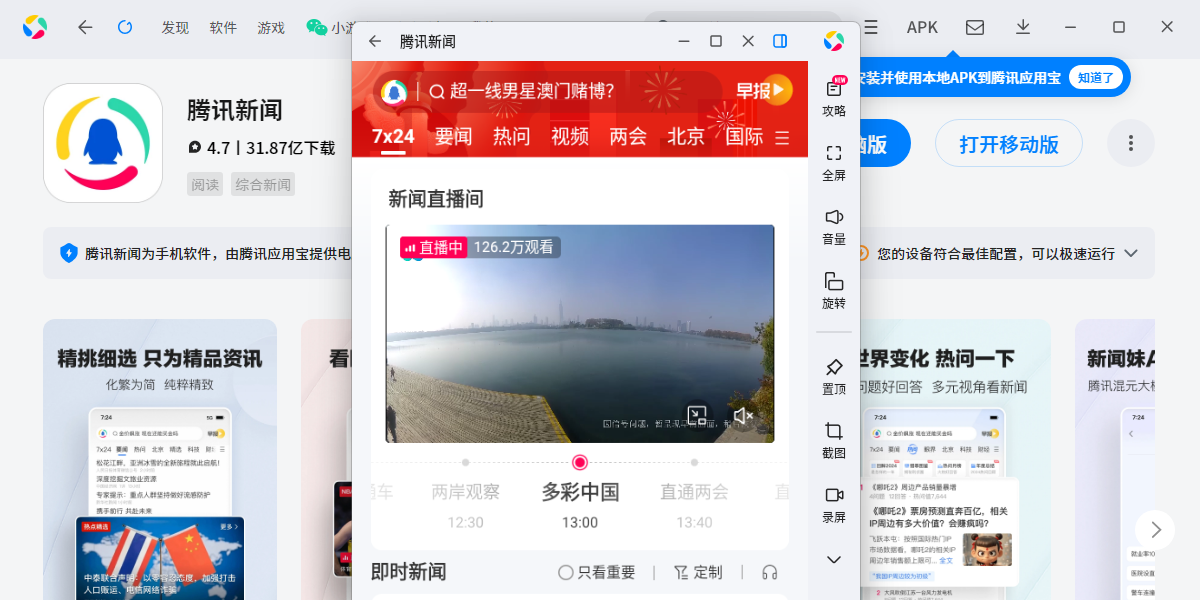Viewport: 1200px width, 600px height.
Task: Select the 截图 (screenshot) icon in the sidebar
Action: click(833, 430)
